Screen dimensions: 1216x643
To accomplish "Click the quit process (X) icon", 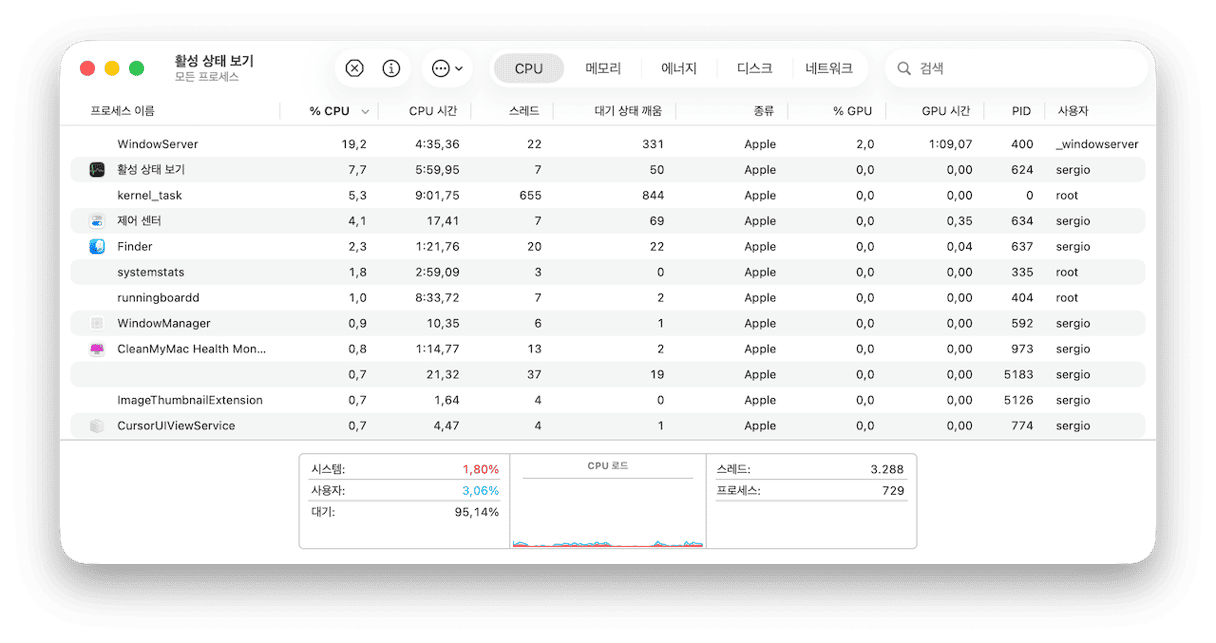I will point(354,68).
